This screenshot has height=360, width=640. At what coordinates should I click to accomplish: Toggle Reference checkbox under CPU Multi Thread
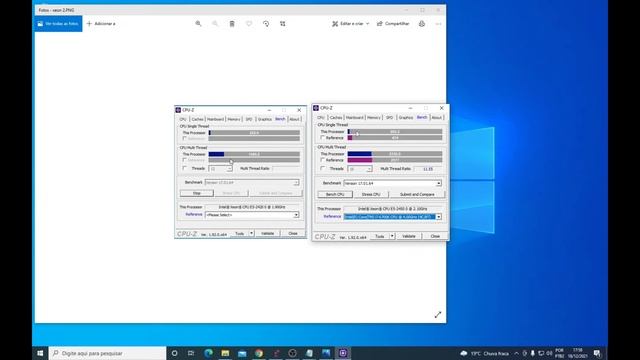pos(322,160)
